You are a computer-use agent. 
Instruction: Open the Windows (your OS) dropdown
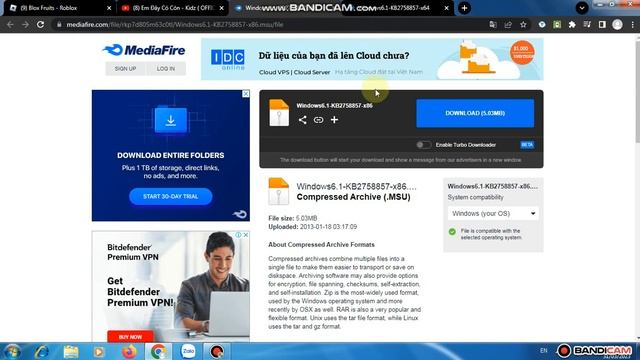(493, 213)
